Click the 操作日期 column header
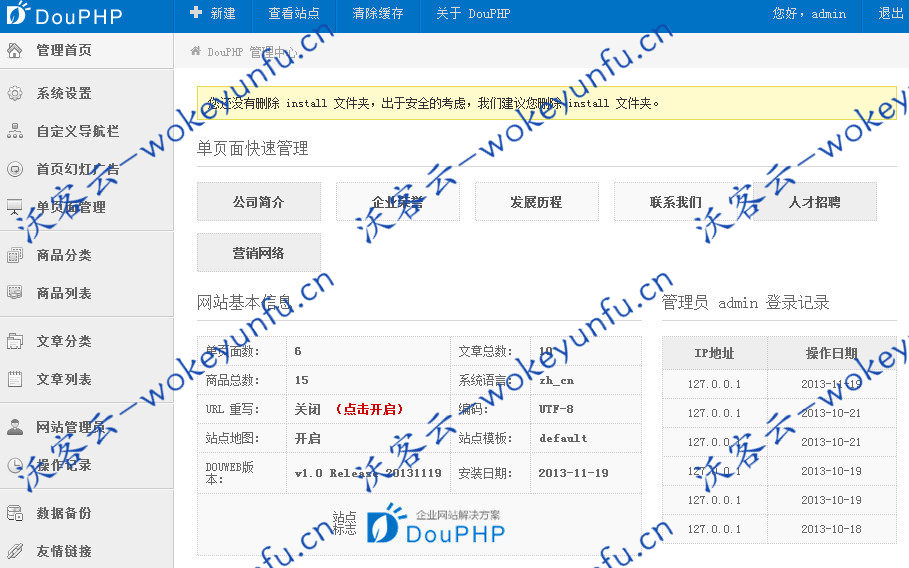909x568 pixels. (x=831, y=353)
